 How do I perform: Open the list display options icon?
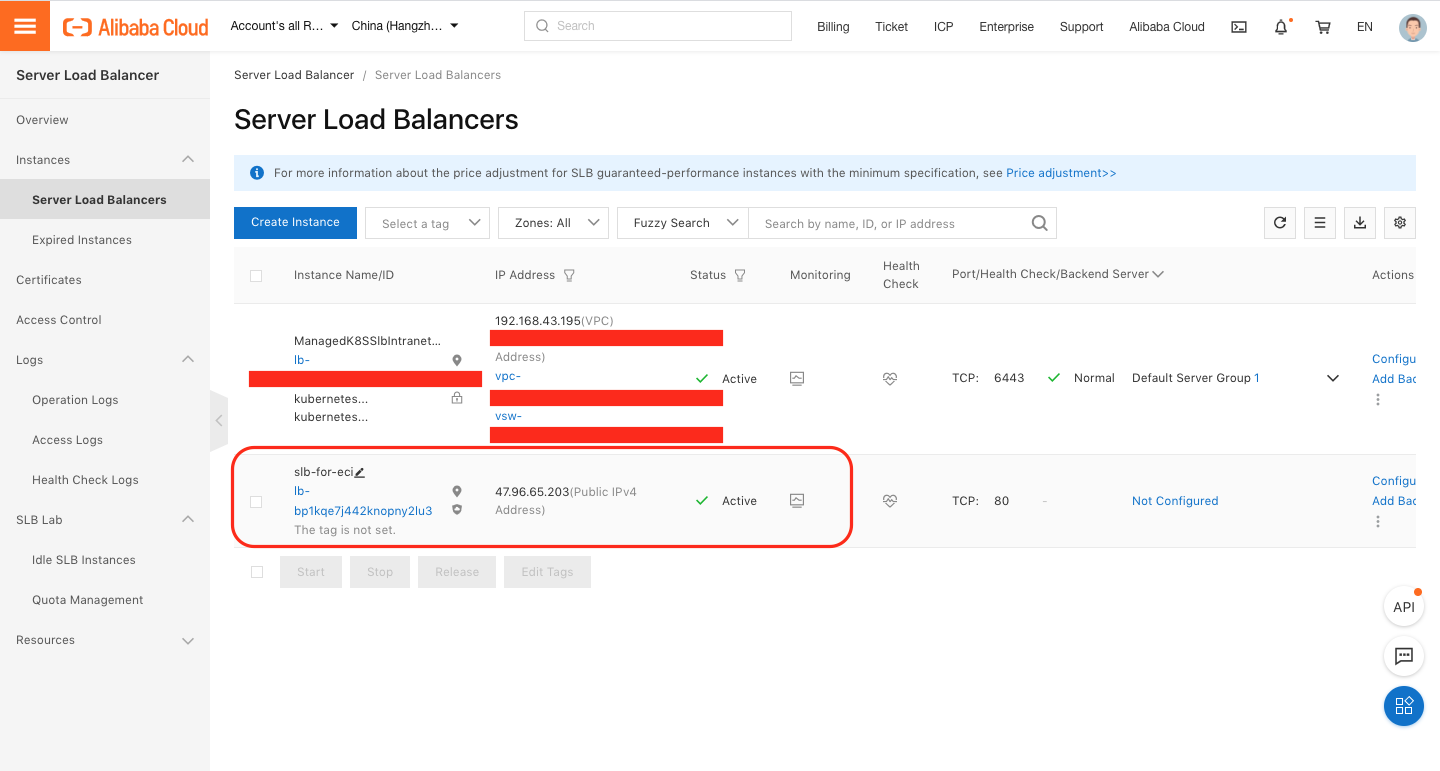(1320, 223)
